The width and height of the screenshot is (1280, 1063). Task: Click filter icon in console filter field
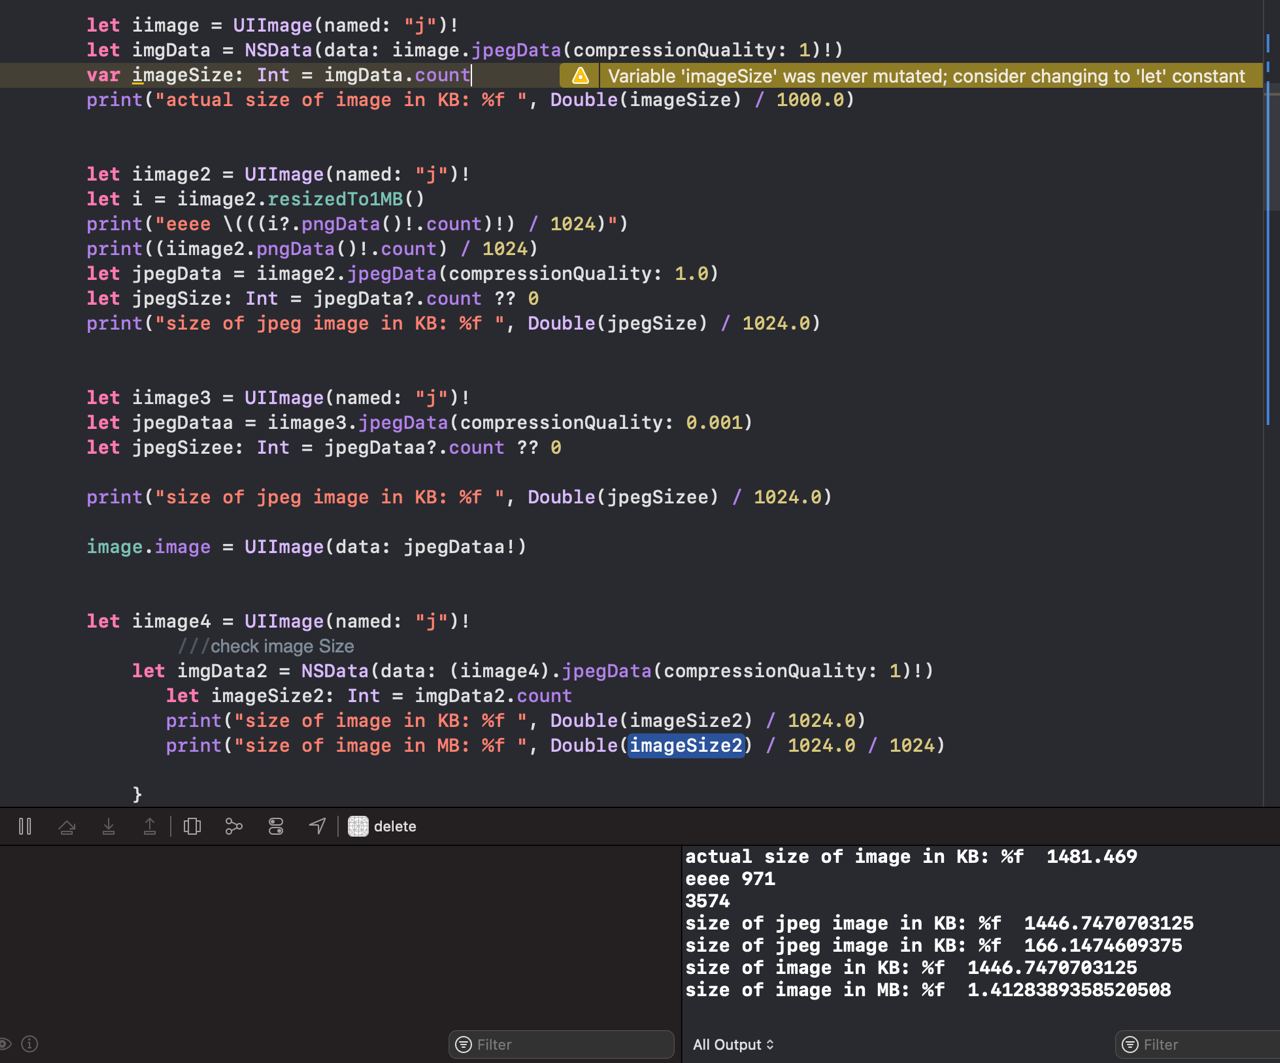(1130, 1044)
